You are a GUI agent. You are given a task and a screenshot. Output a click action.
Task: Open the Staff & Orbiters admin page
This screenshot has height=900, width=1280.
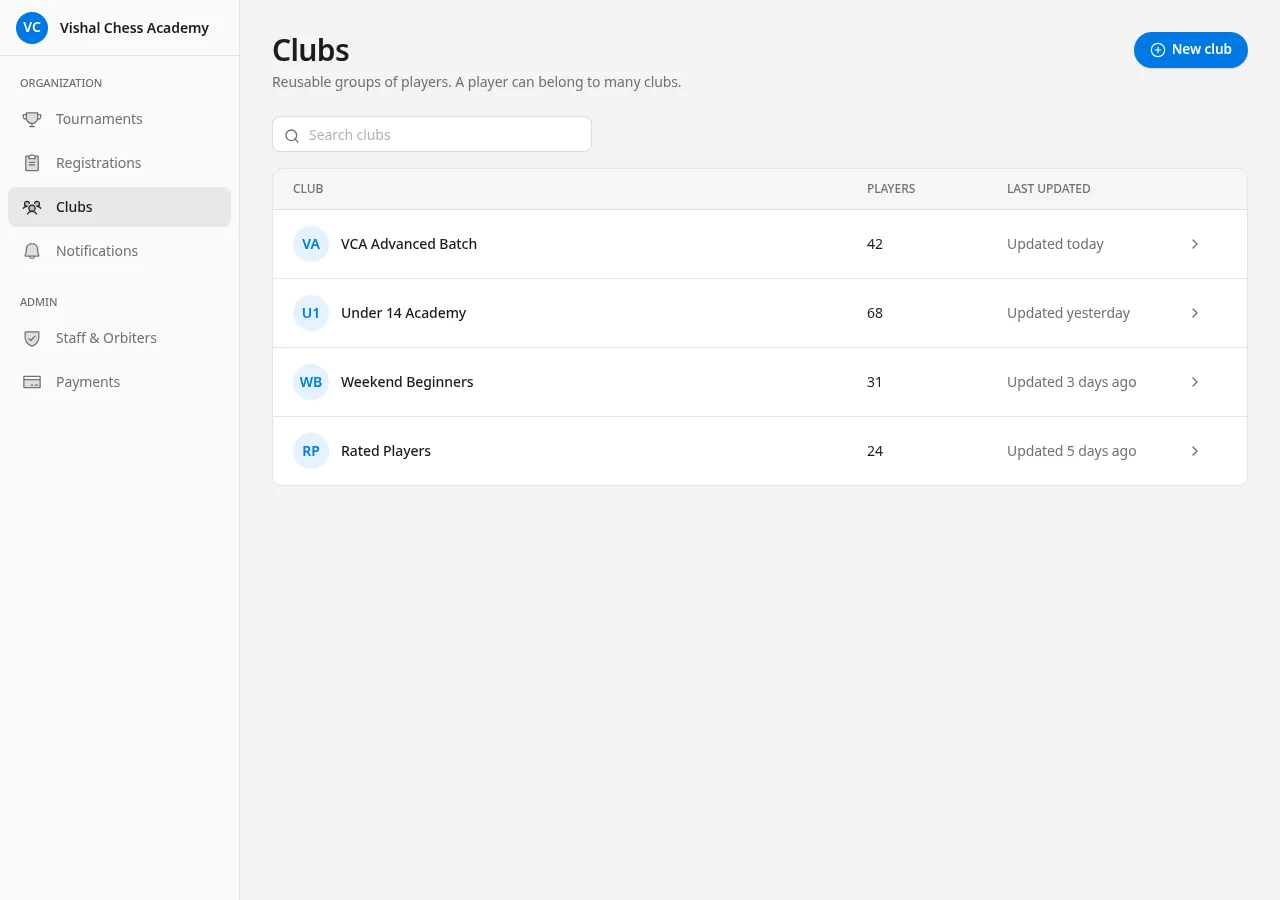pyautogui.click(x=119, y=338)
